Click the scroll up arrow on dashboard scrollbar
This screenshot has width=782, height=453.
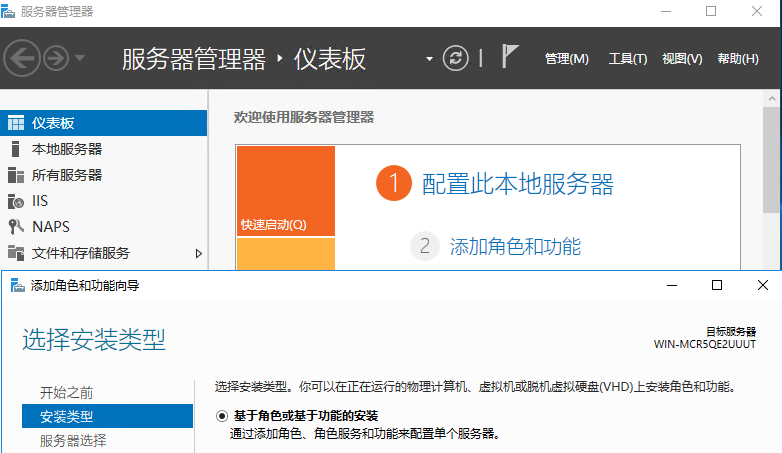pyautogui.click(x=772, y=98)
